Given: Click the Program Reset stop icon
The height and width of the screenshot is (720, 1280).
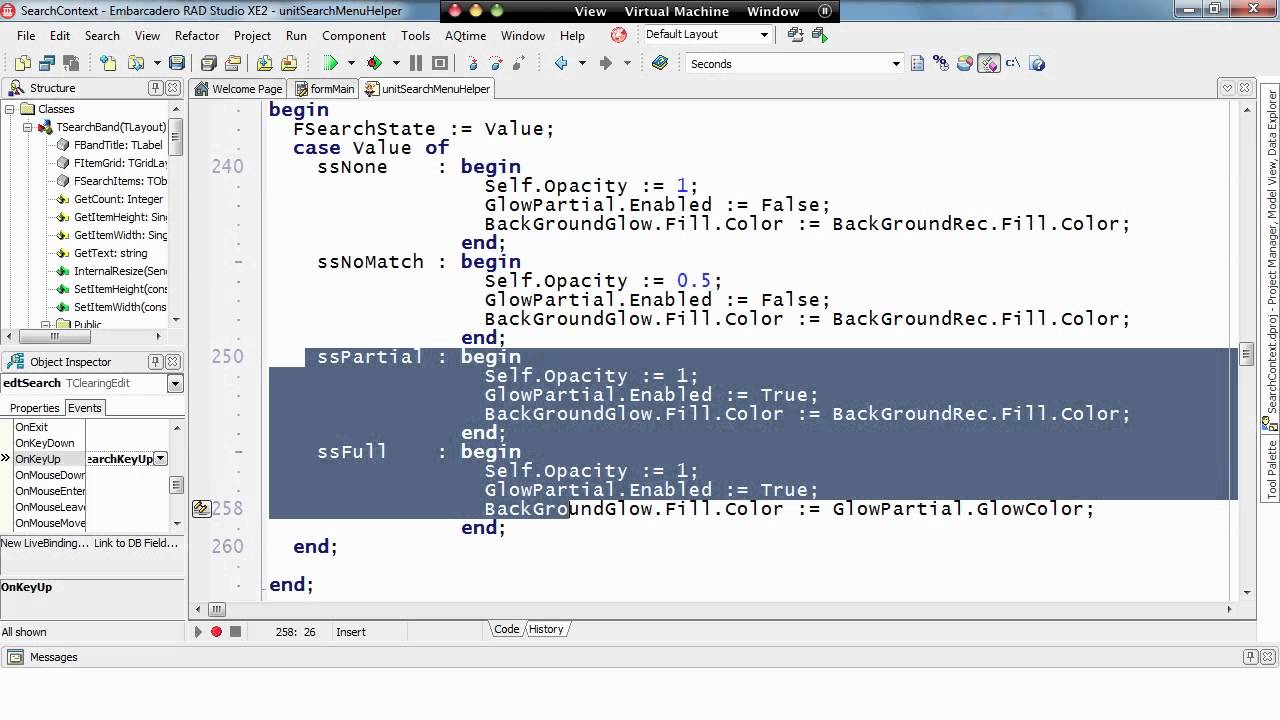Looking at the screenshot, I should click(439, 63).
